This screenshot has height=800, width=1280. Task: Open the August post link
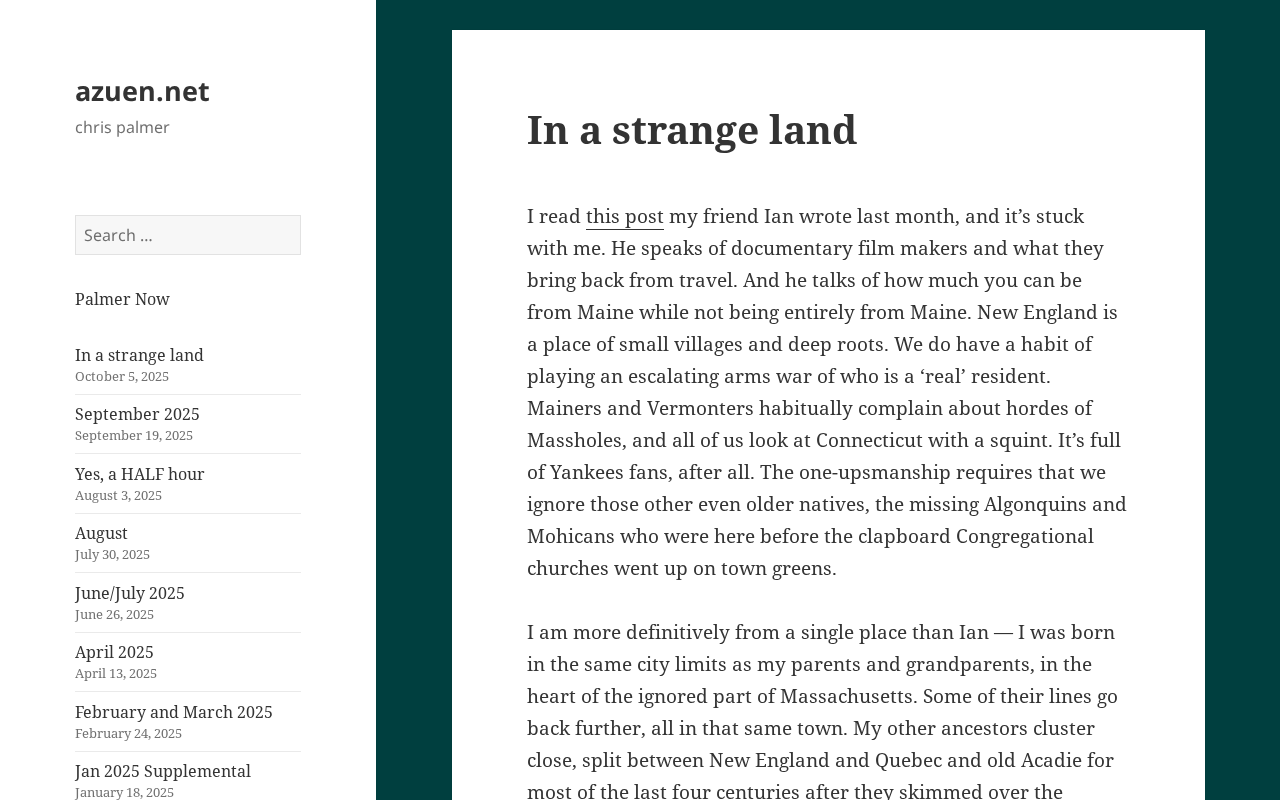point(101,533)
